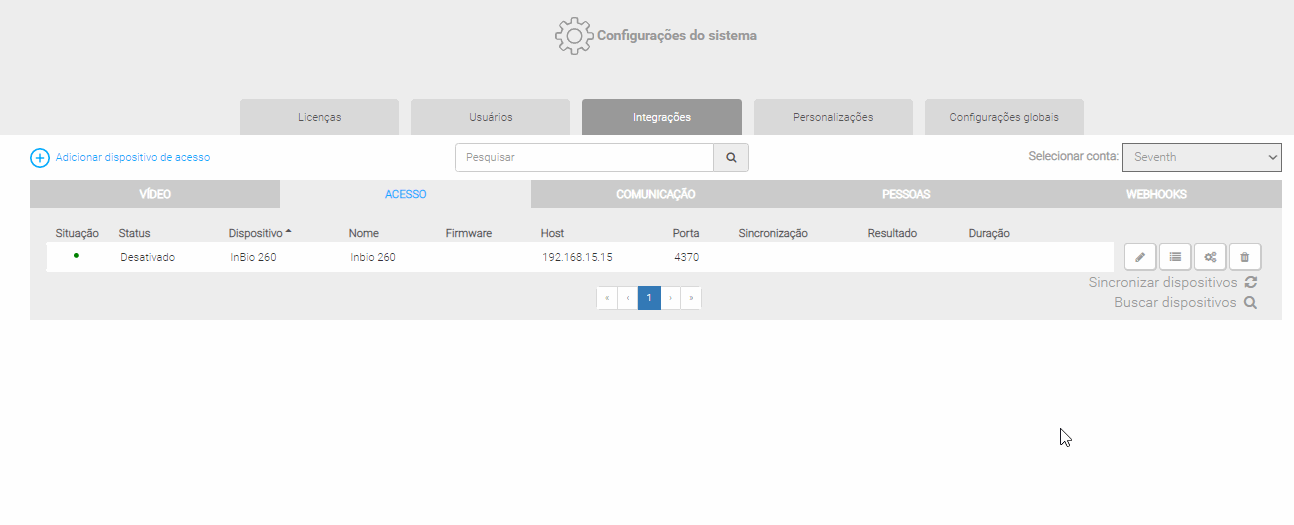
Task: Switch to the Licenças tab
Action: [319, 117]
